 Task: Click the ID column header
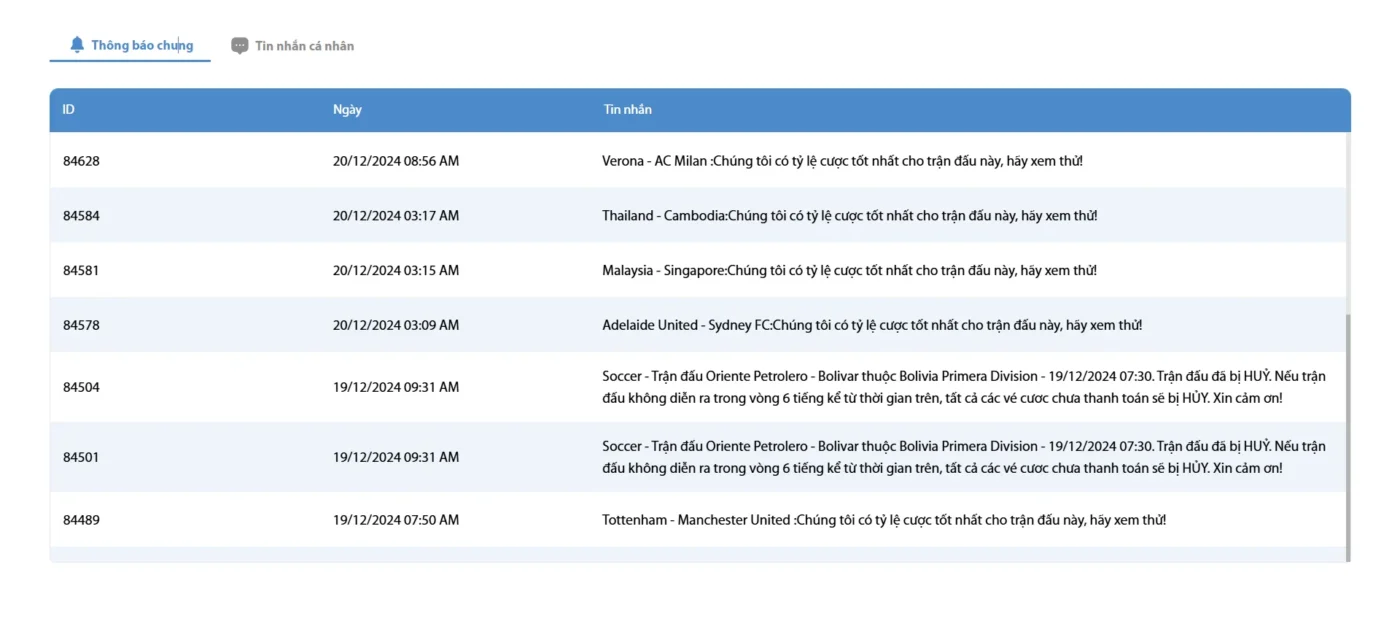point(68,110)
